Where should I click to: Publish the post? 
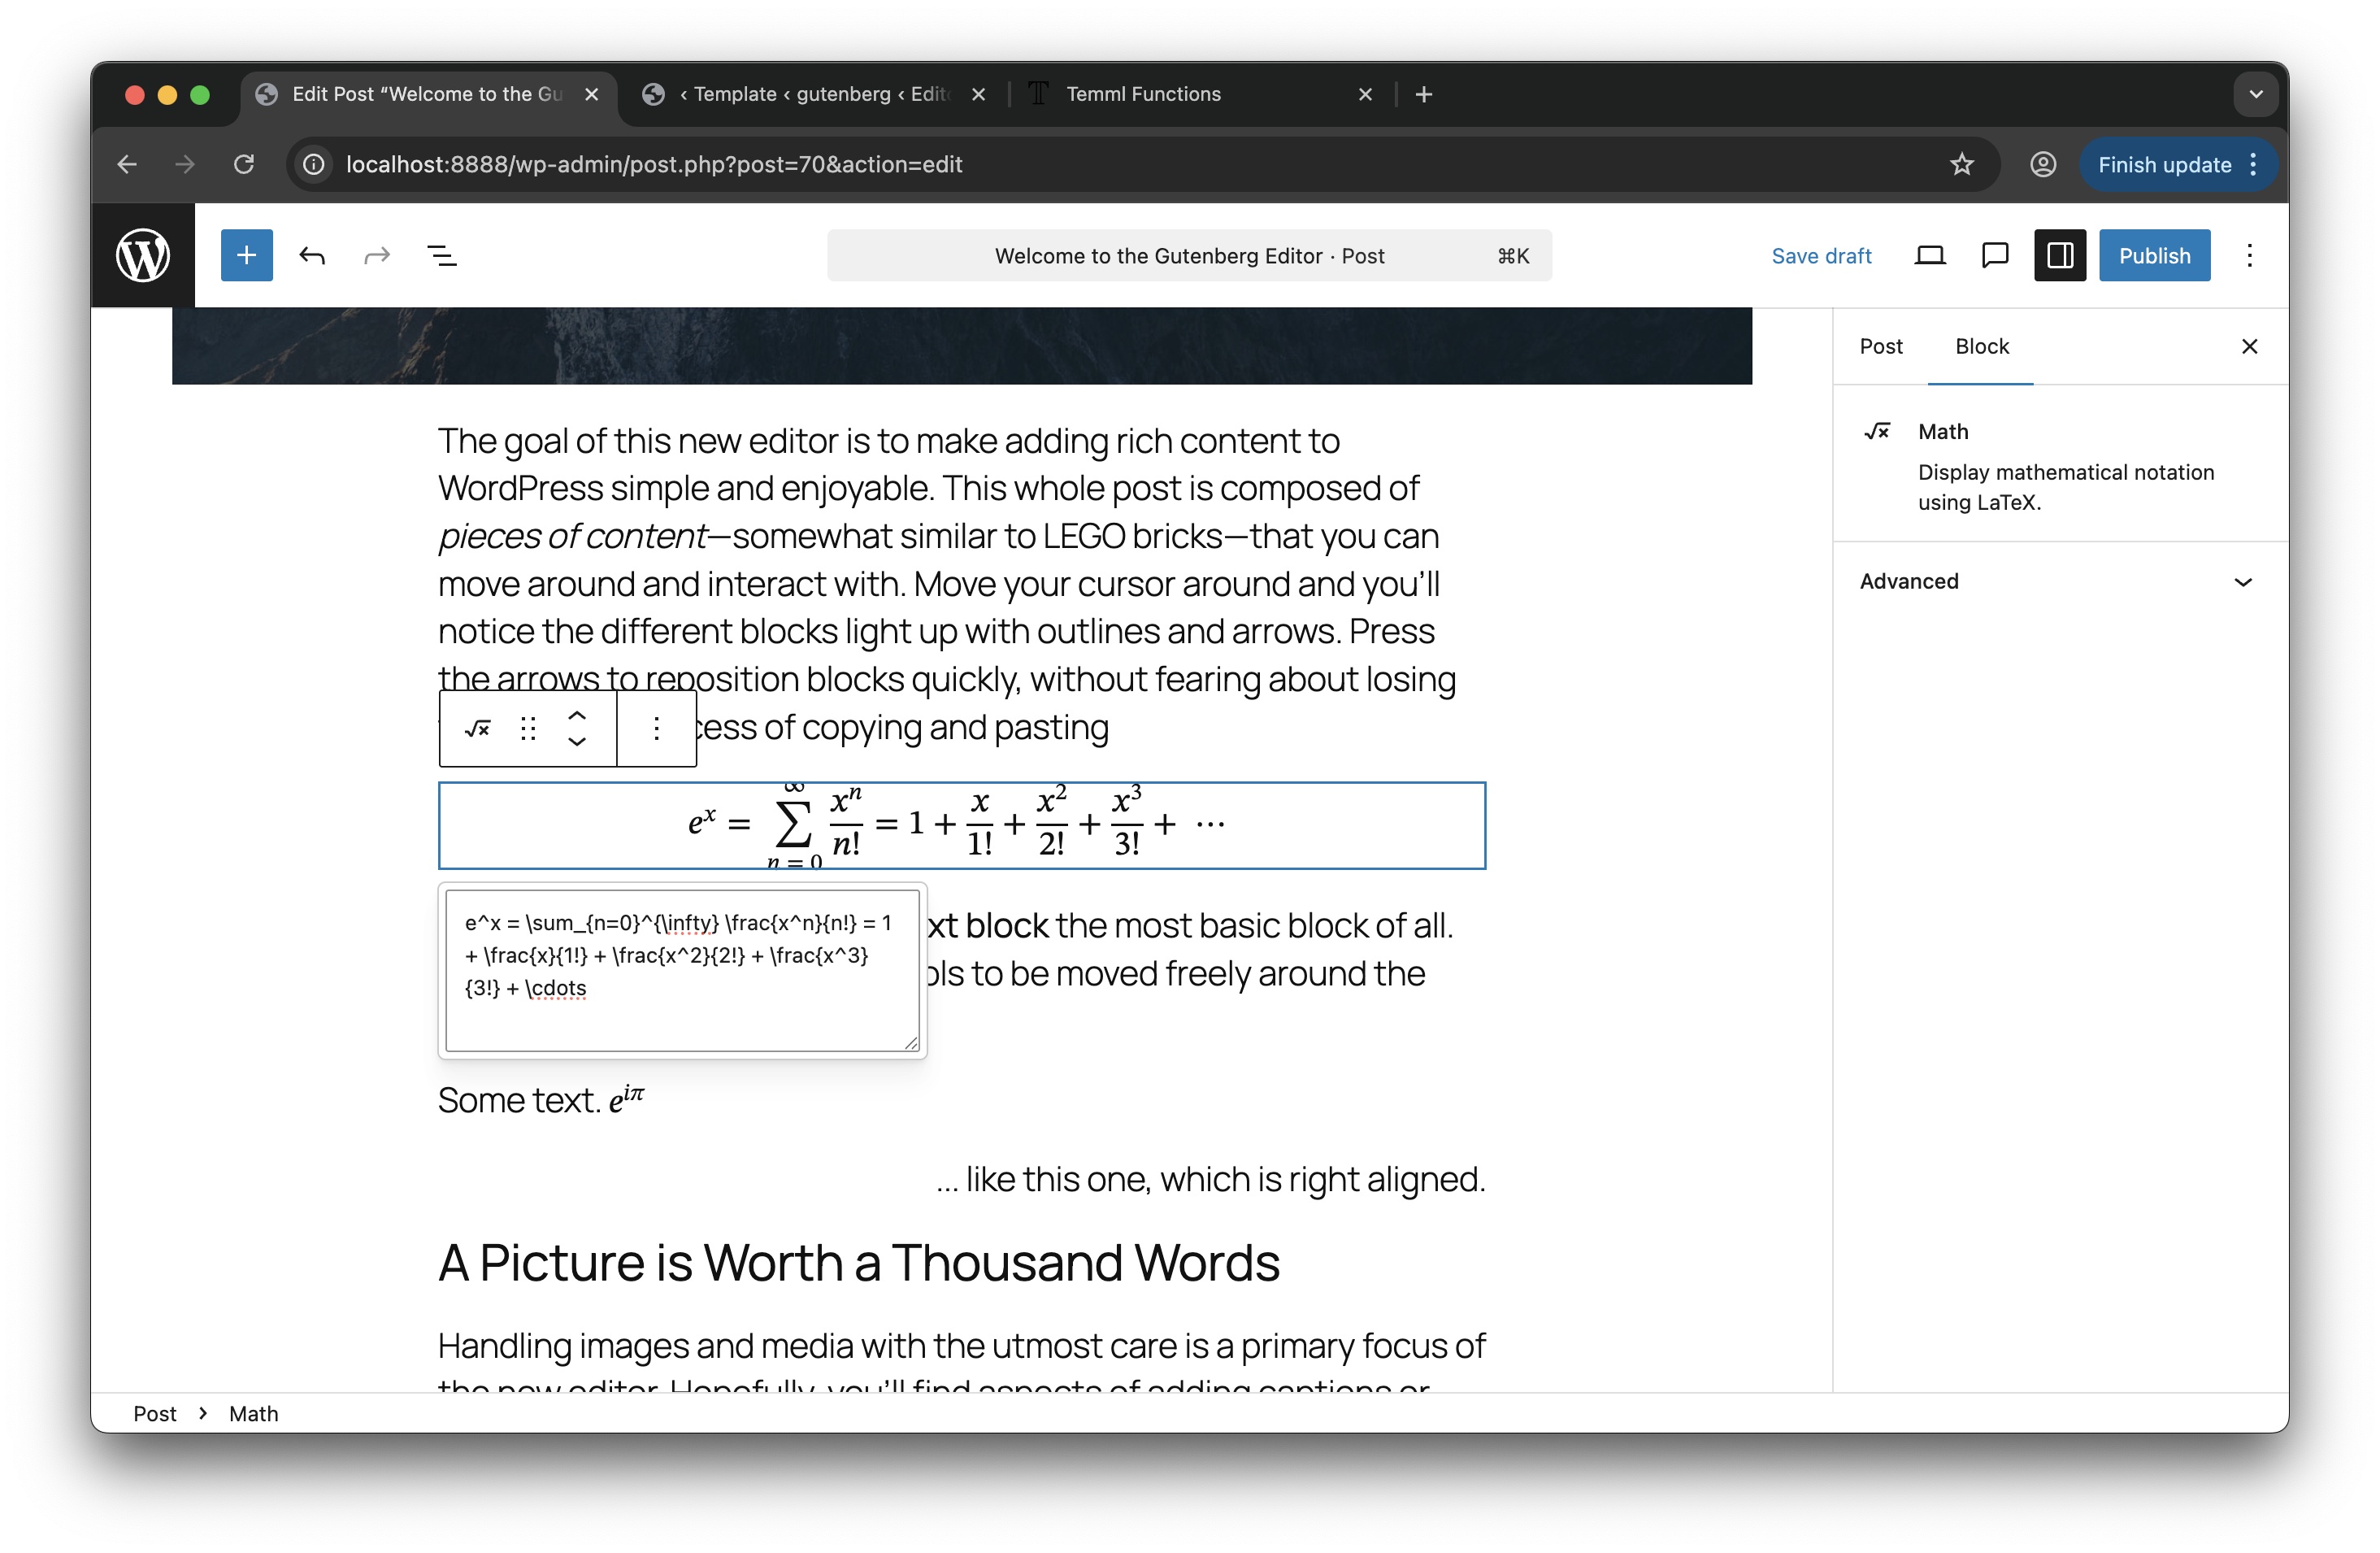[2154, 255]
